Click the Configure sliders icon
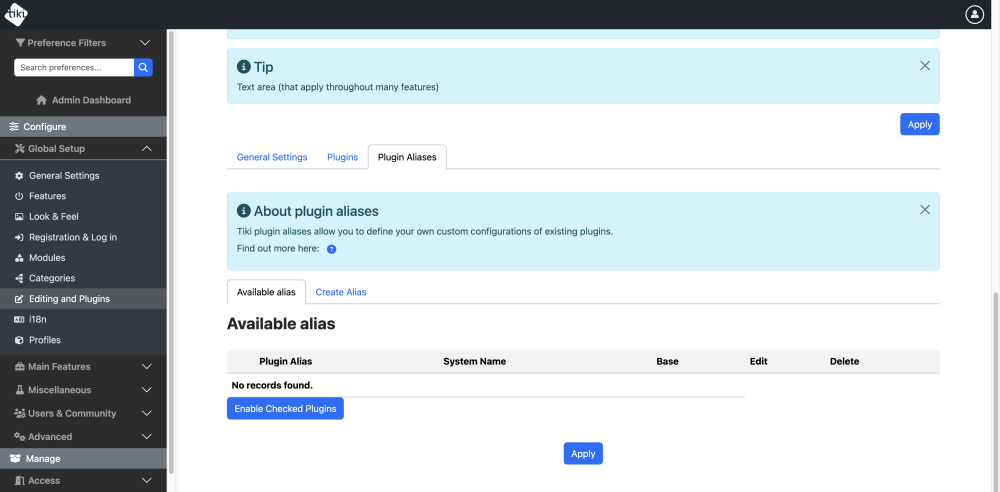This screenshot has width=1000, height=492. pos(14,127)
